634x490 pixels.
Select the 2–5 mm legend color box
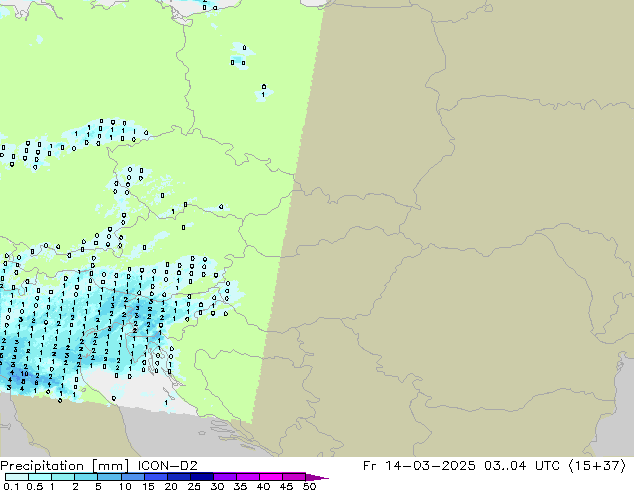pyautogui.click(x=86, y=477)
